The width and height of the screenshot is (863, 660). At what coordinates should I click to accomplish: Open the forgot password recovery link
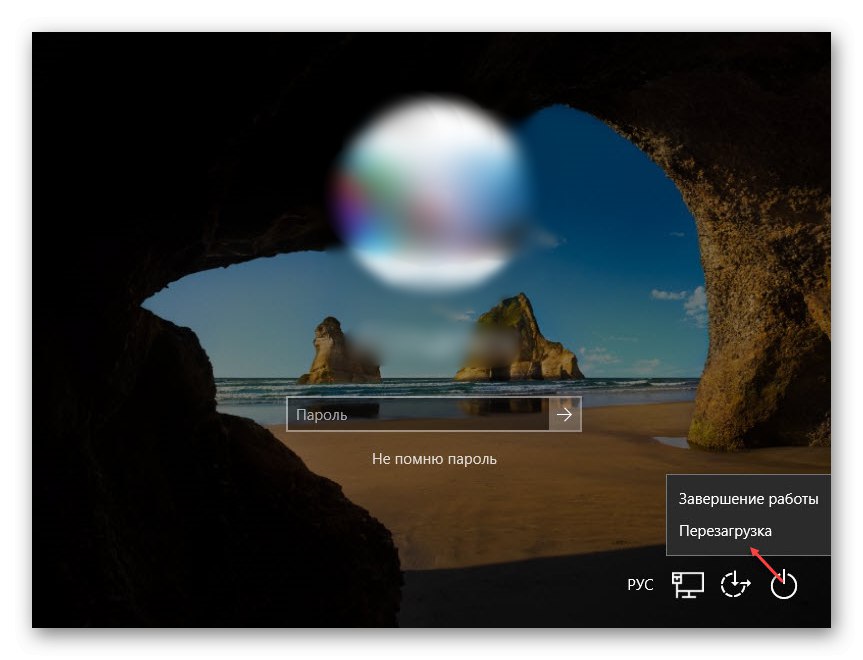click(x=436, y=459)
